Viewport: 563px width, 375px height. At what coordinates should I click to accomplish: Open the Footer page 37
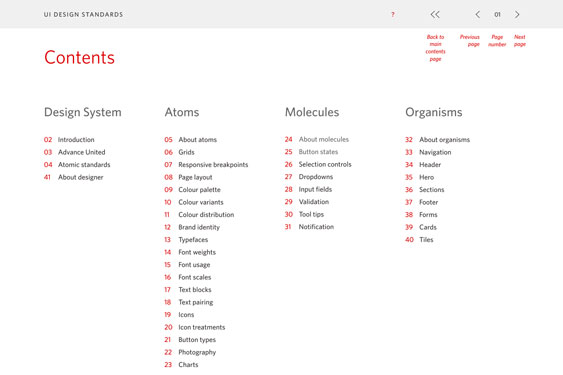[x=422, y=202]
